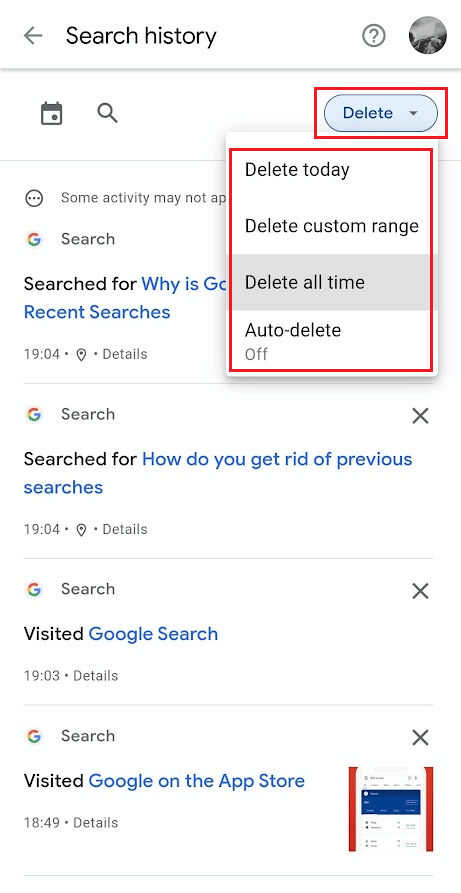
Task: Go back using the arrow icon
Action: pos(33,36)
